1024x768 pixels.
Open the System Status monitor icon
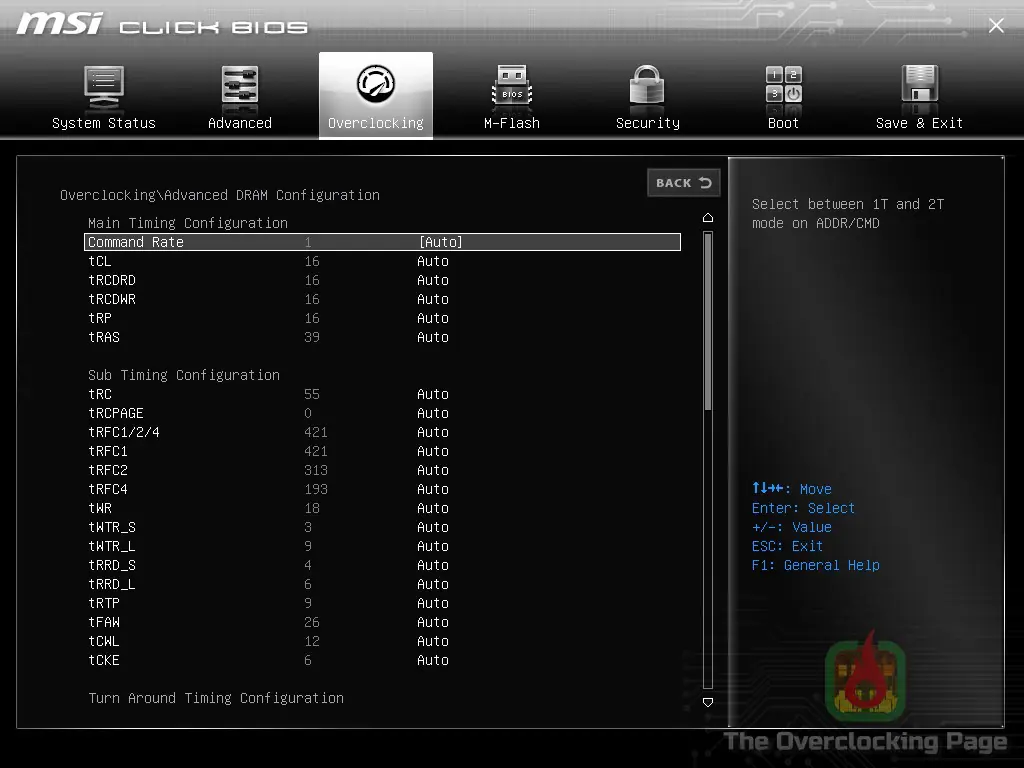coord(104,87)
